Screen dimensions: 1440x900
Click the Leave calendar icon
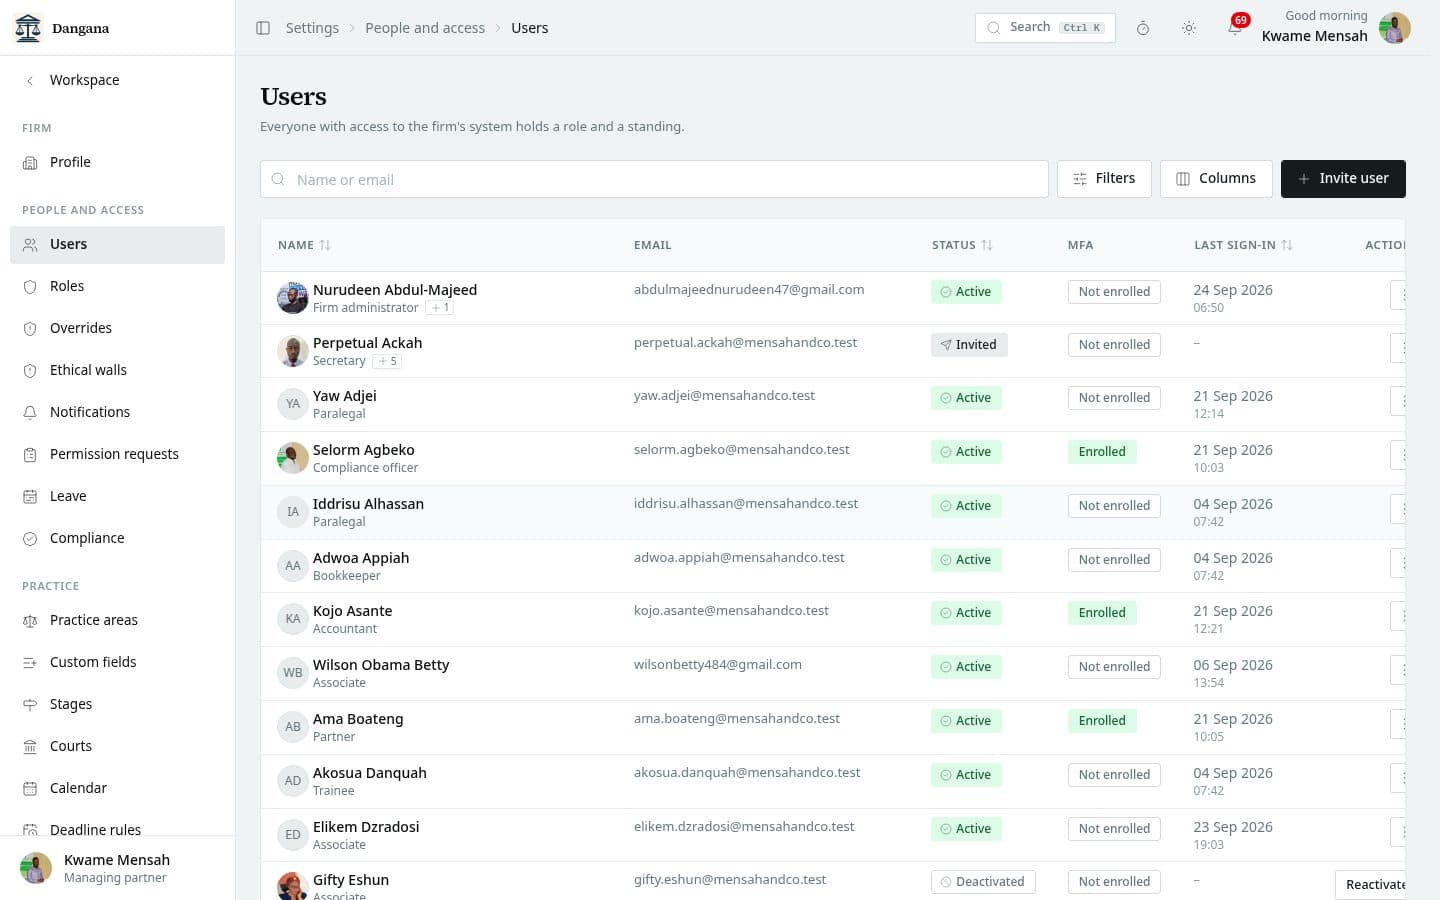tap(30, 496)
